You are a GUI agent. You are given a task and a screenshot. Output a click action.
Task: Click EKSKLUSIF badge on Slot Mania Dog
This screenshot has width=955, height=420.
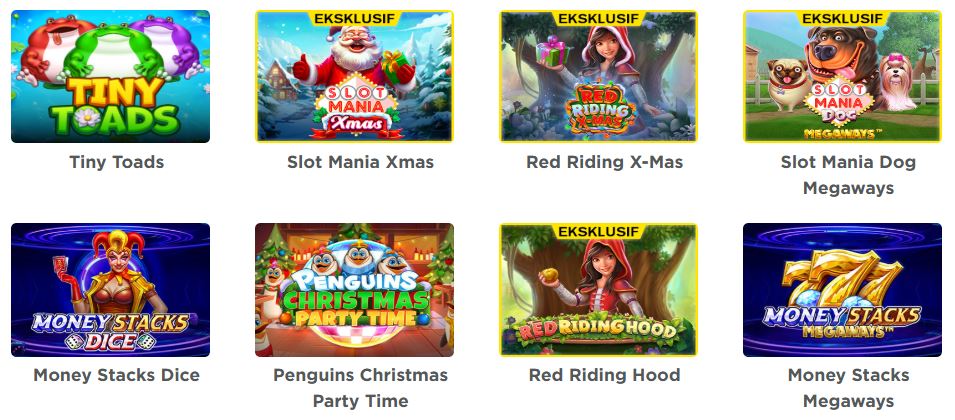click(x=842, y=19)
